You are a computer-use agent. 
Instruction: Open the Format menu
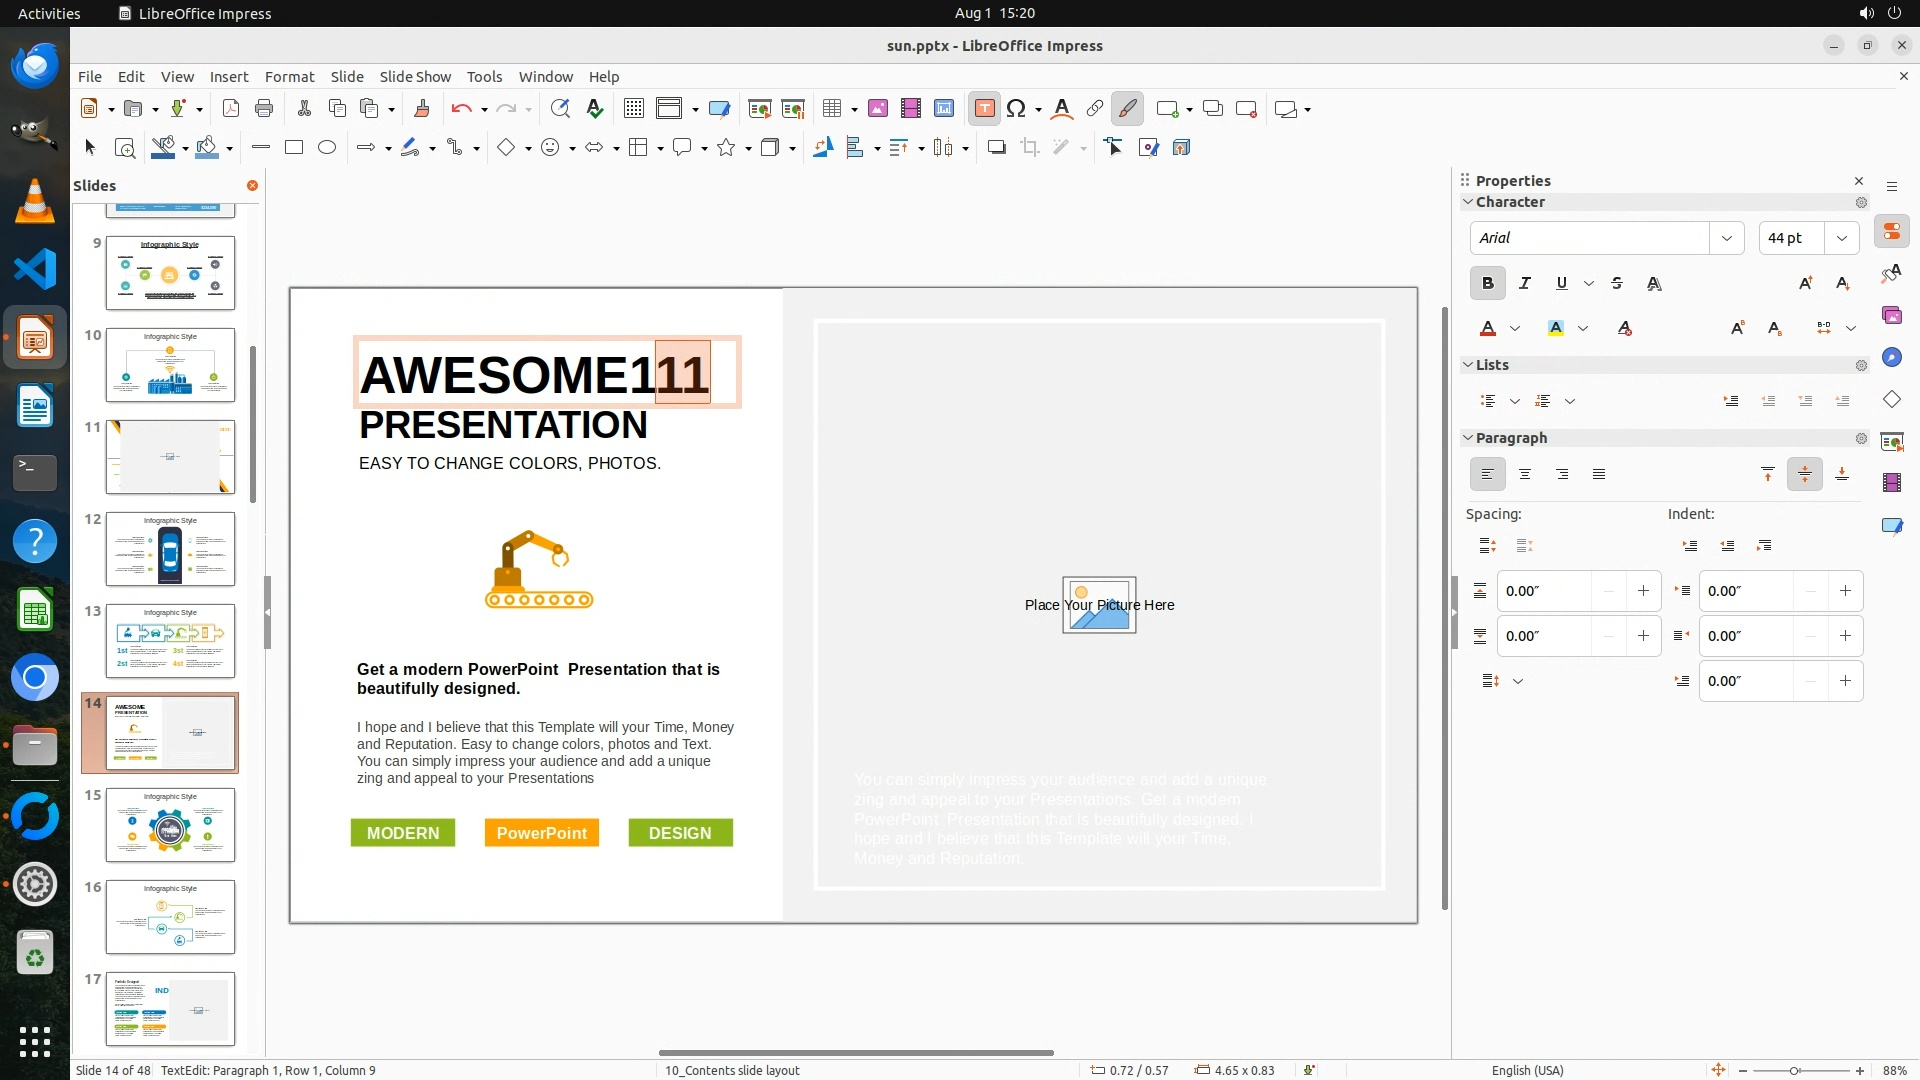[x=289, y=77]
